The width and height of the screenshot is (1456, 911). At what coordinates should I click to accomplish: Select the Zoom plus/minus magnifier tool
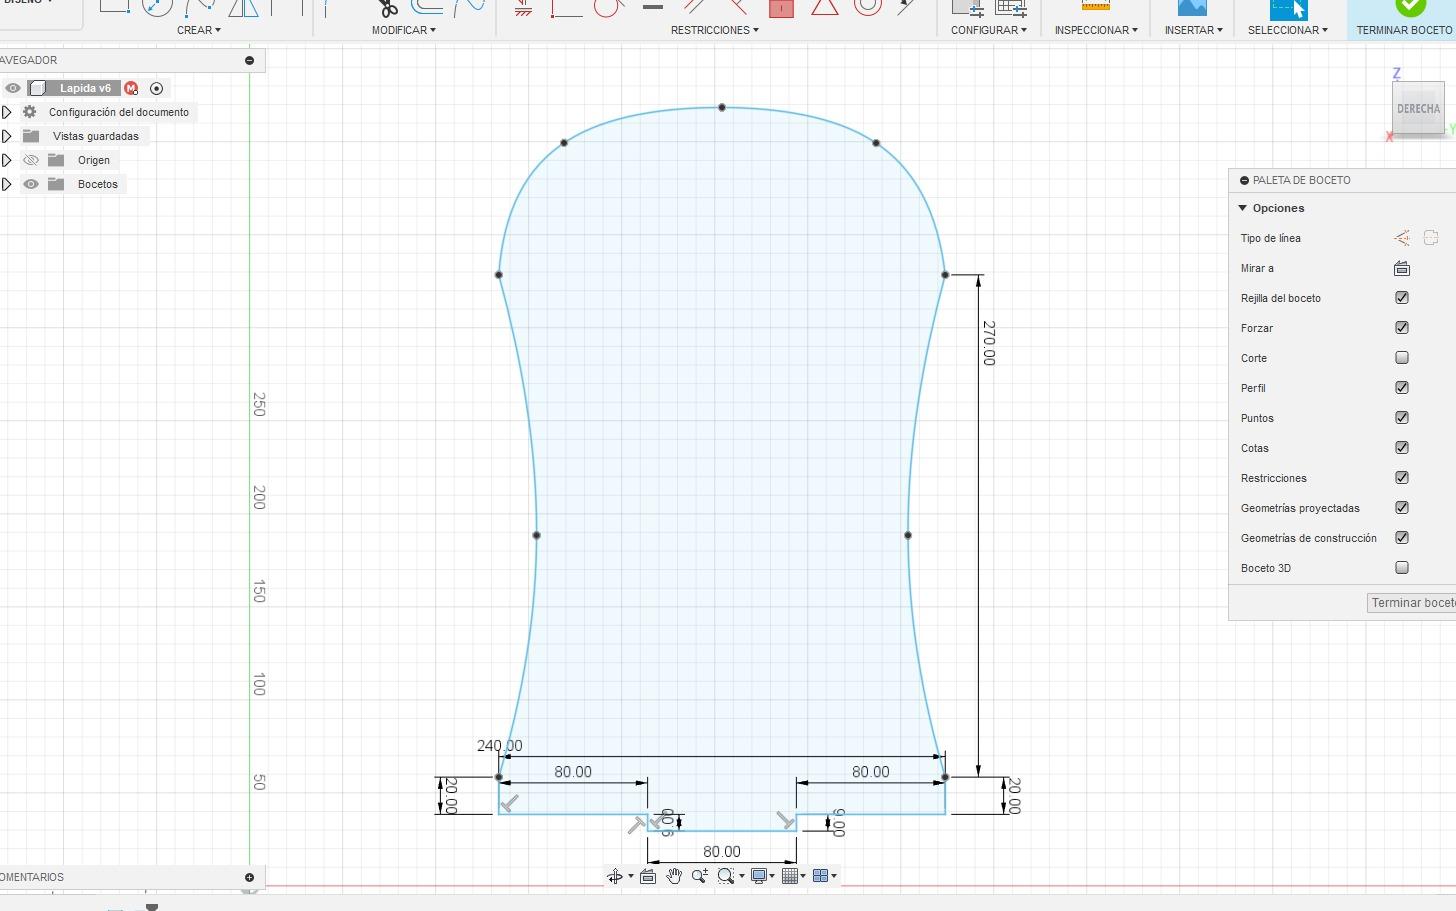700,876
